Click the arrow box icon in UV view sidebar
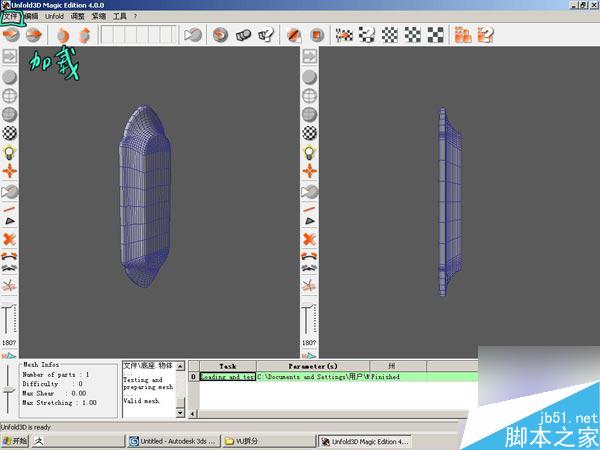 point(310,57)
